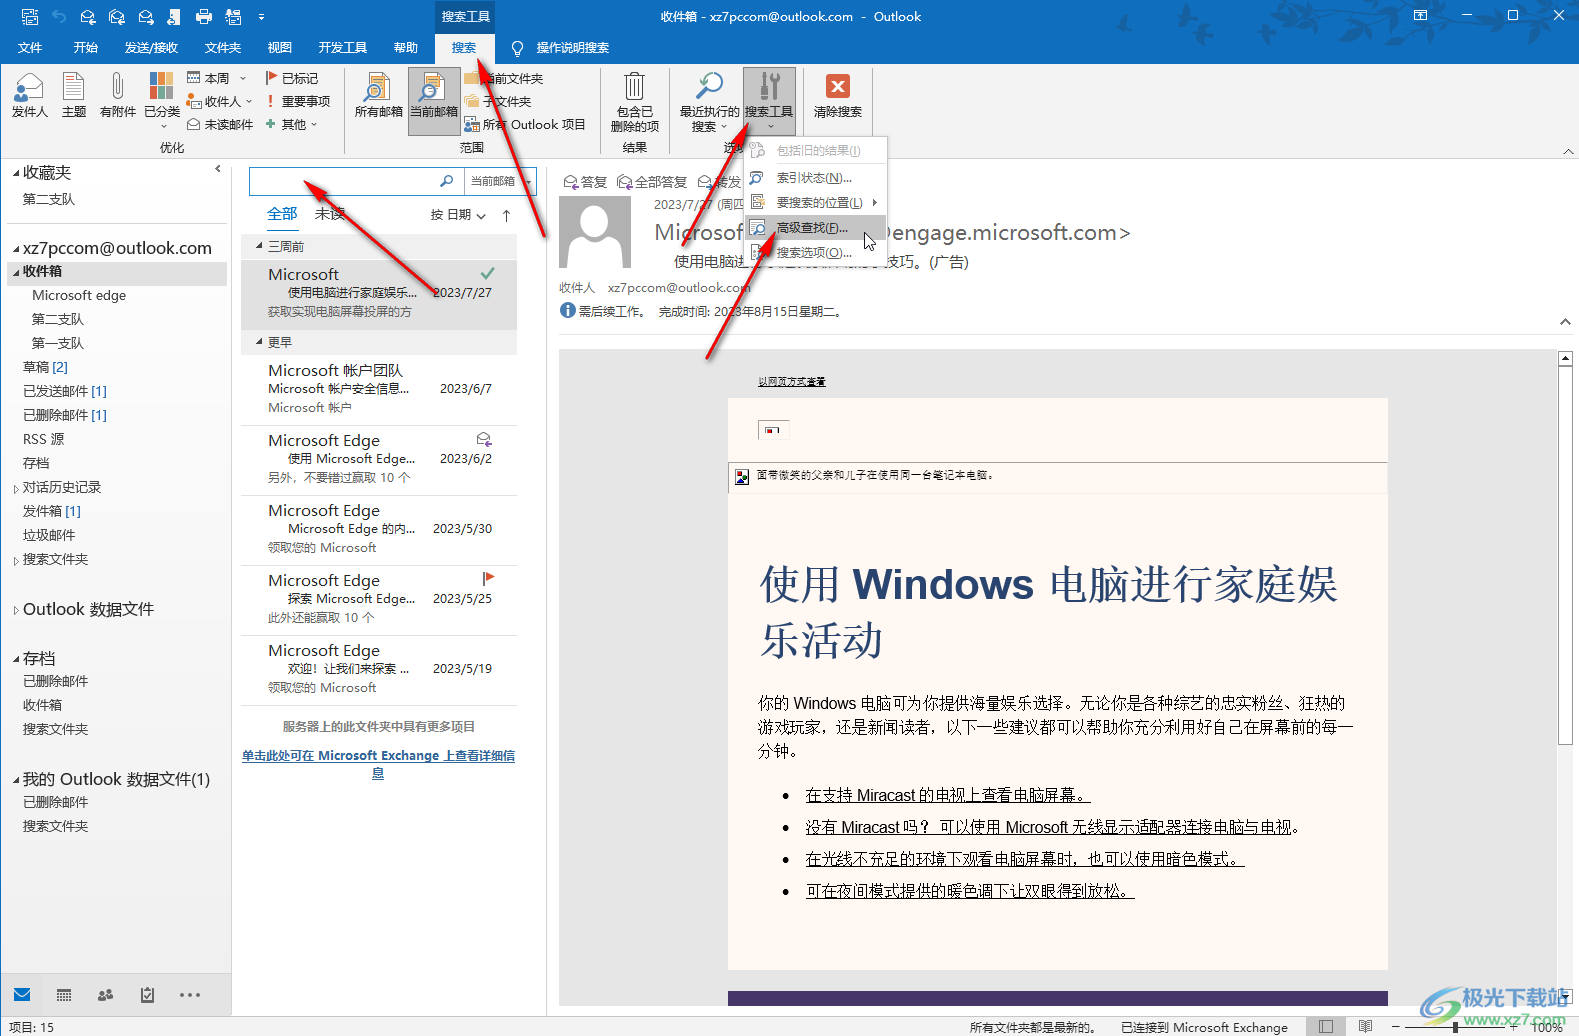
Task: Choose 搜索选项(O)... menu item
Action: click(815, 252)
